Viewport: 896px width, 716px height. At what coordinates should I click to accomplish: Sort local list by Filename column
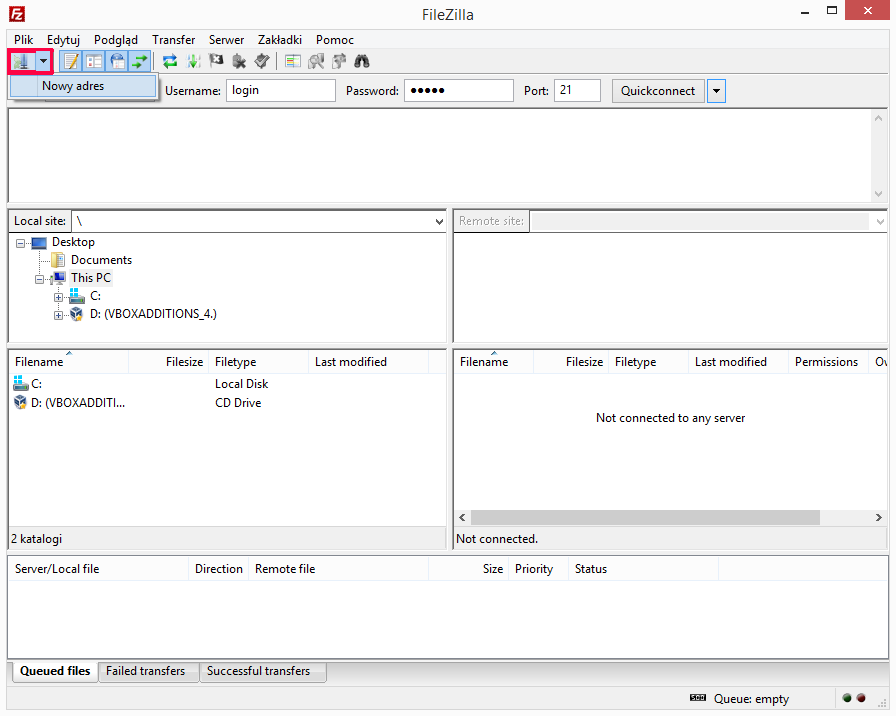[69, 362]
